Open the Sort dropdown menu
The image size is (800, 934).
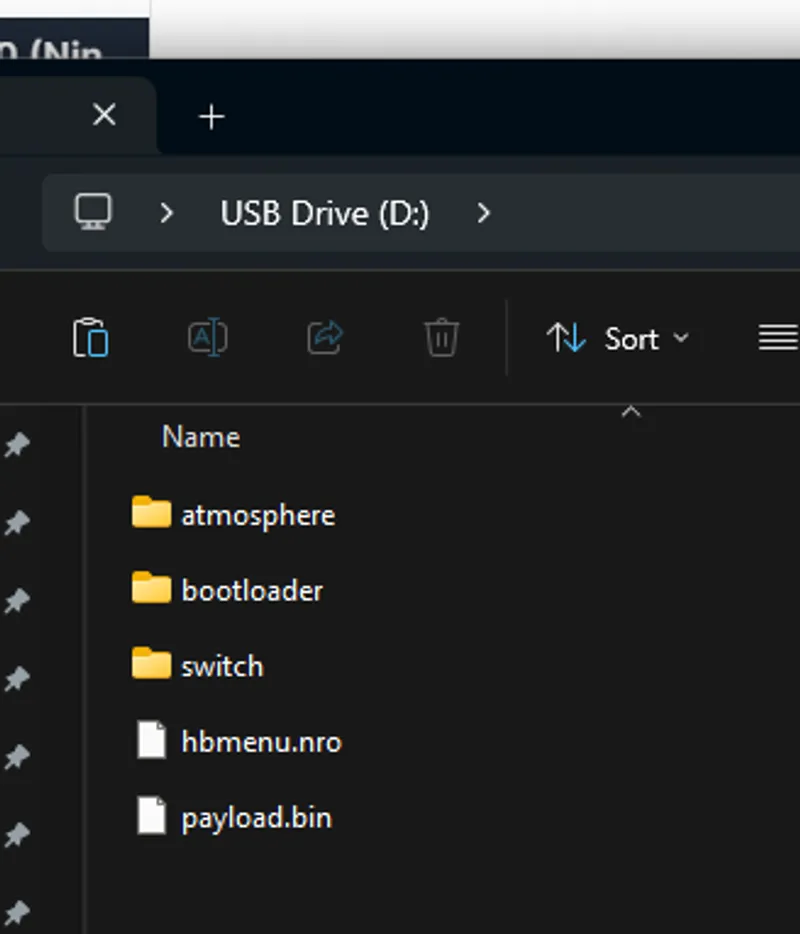tap(618, 339)
